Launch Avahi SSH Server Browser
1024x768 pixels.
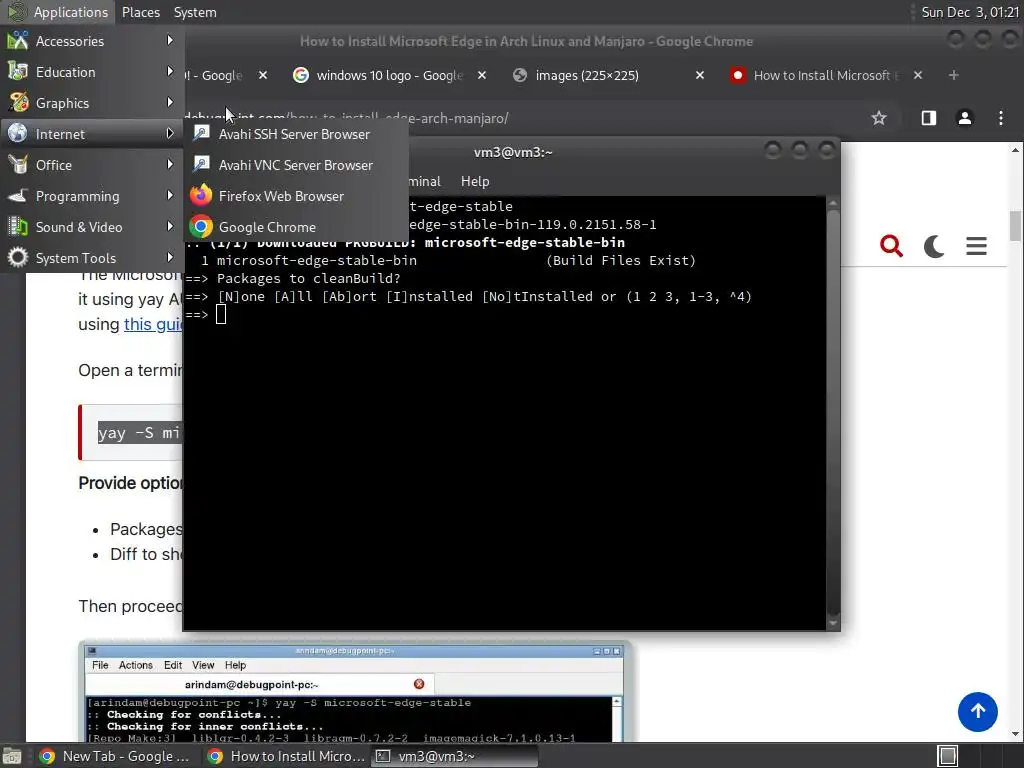click(296, 134)
